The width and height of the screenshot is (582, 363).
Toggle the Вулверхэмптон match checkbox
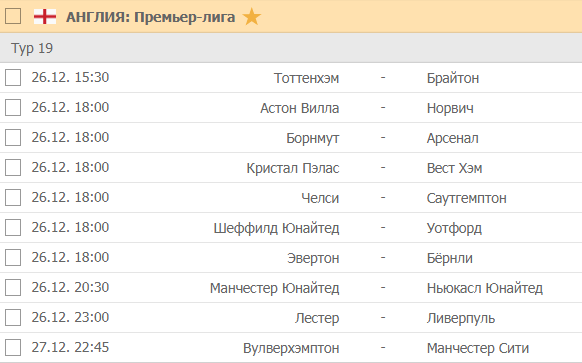pos(13,348)
